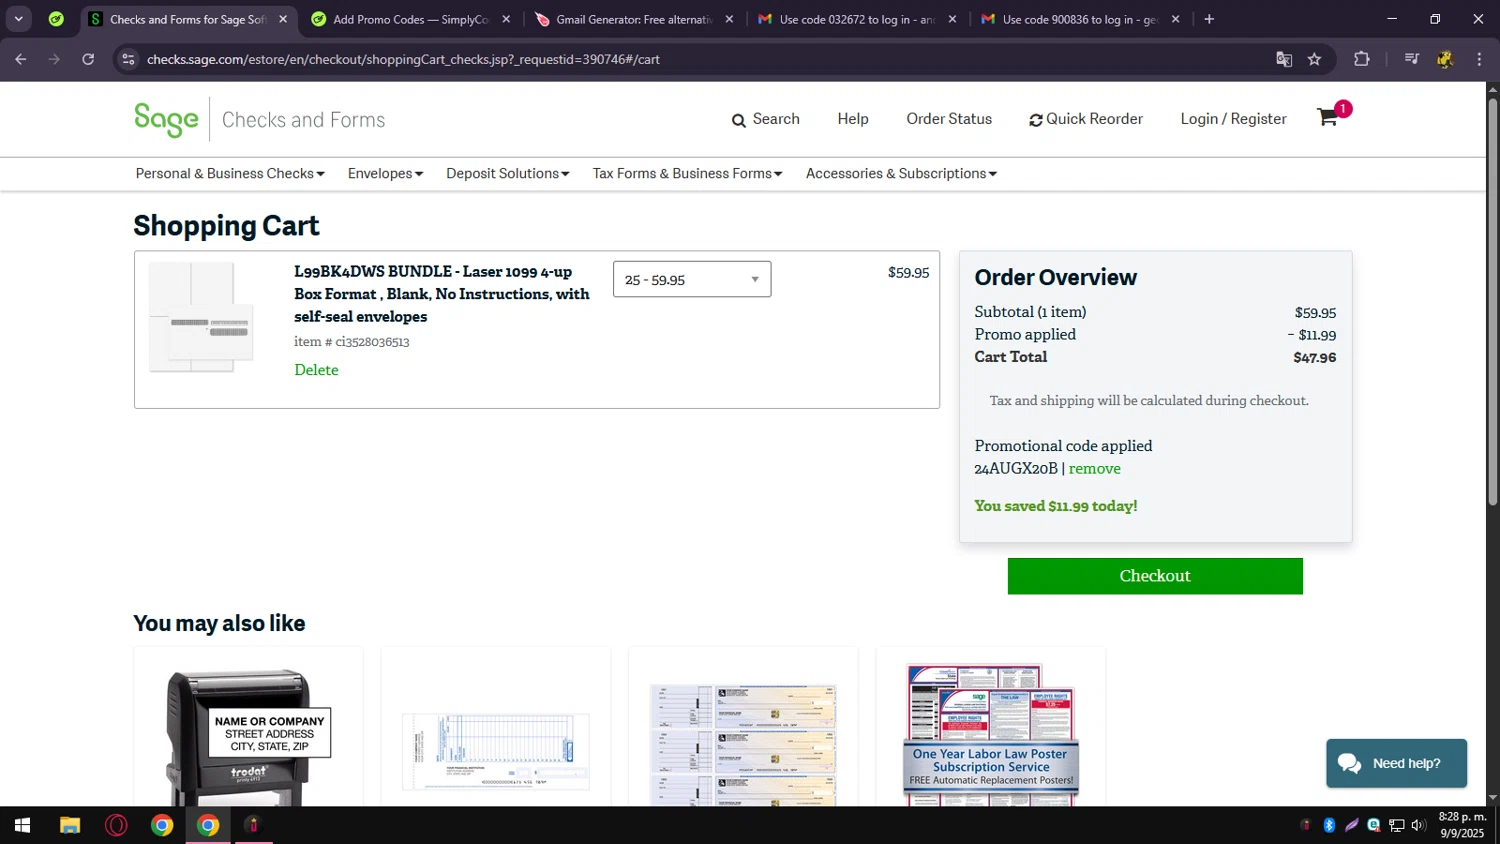Screen dimensions: 1500x844
Task: Bookmark this page with the star icon
Action: pyautogui.click(x=1314, y=59)
